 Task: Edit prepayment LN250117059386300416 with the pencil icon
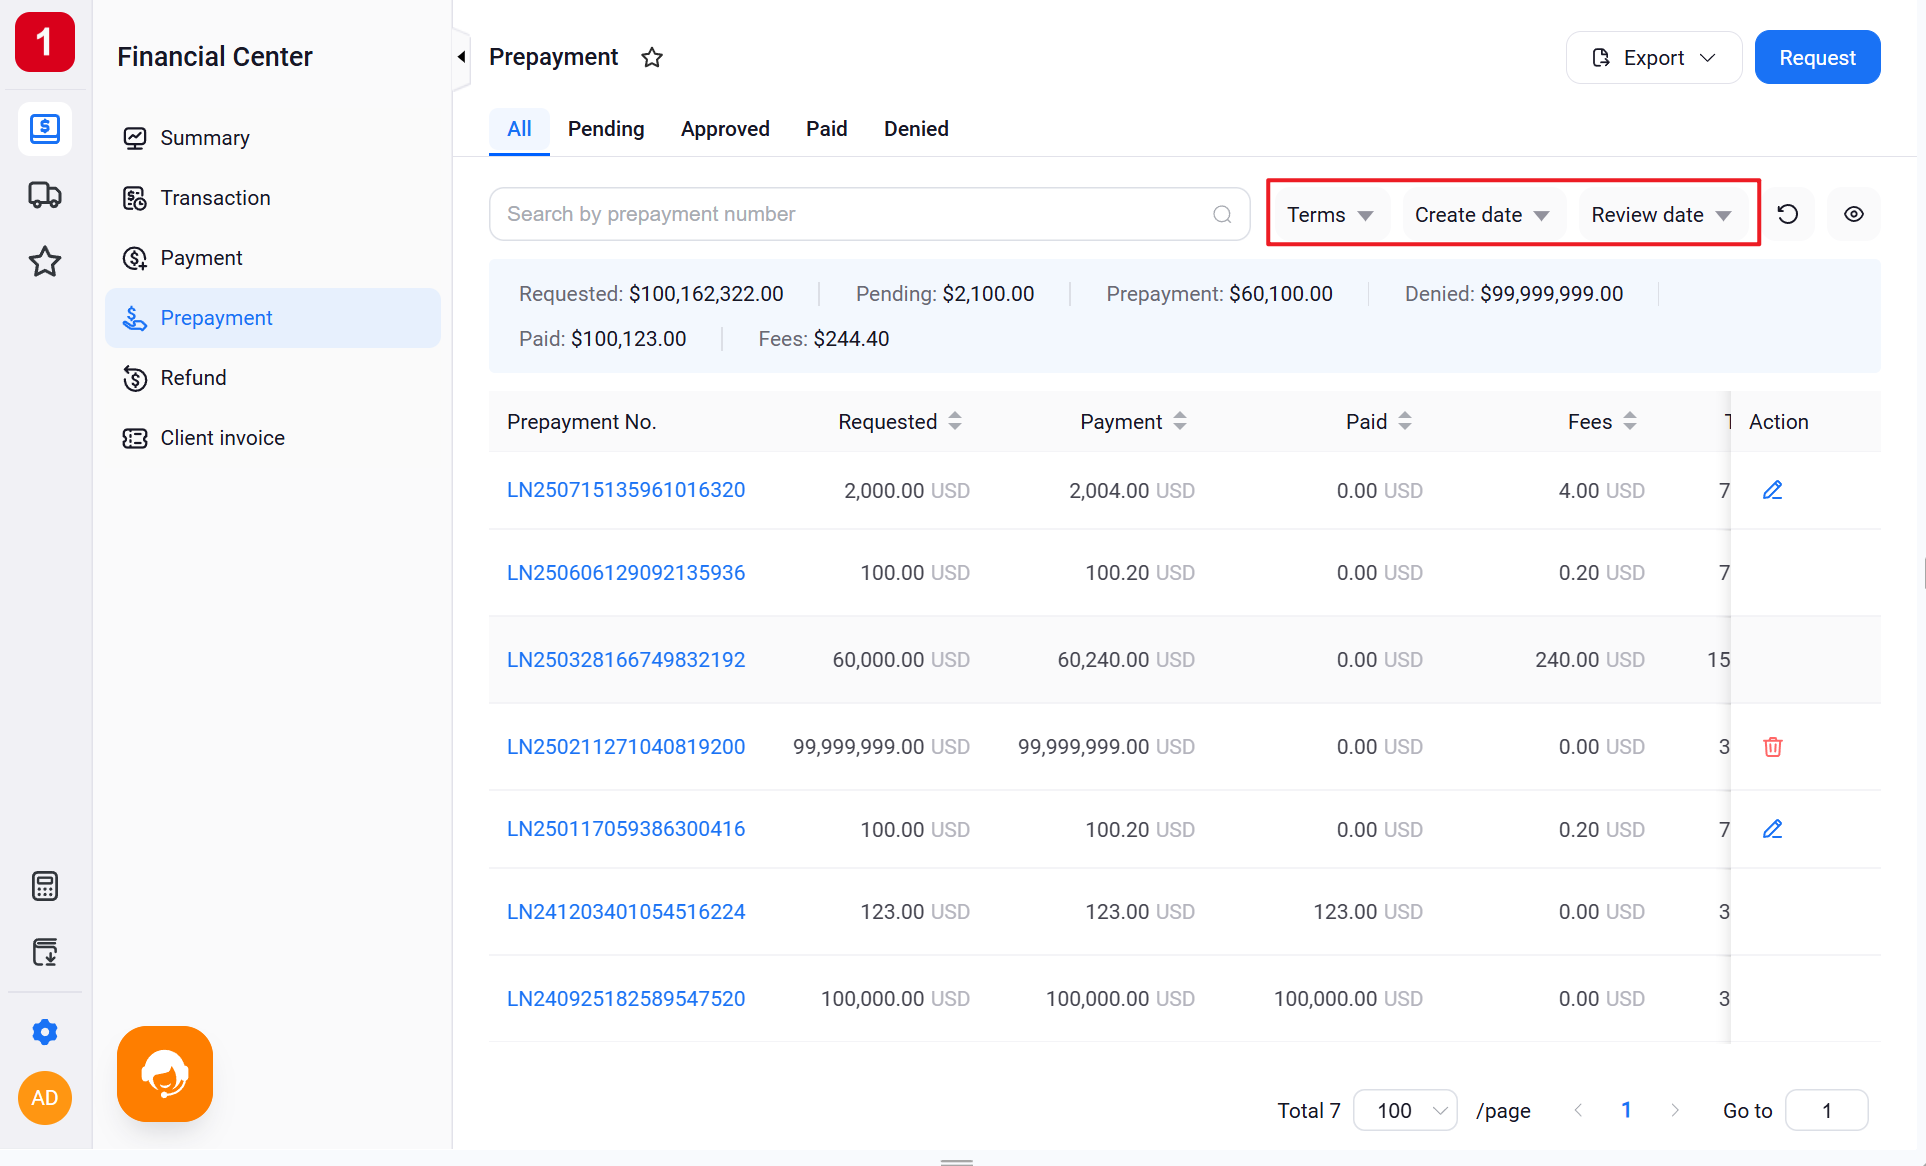[1773, 829]
